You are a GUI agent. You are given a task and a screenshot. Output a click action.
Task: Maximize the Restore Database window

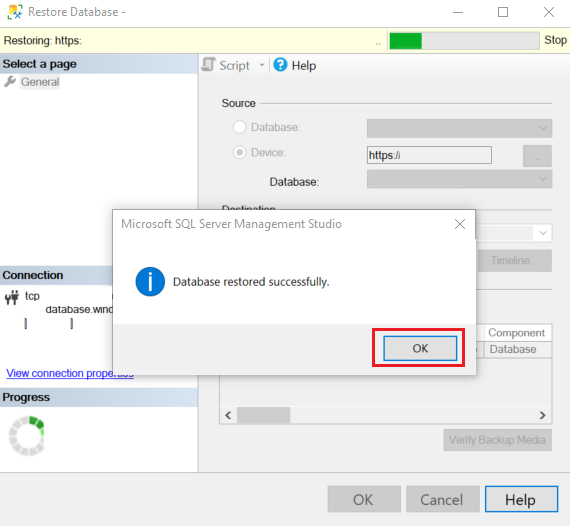[x=503, y=12]
